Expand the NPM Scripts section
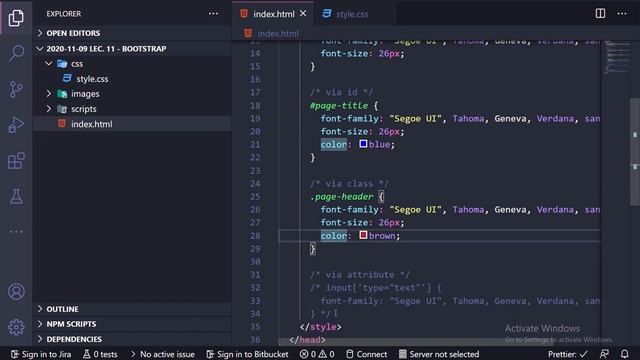 coord(132,324)
